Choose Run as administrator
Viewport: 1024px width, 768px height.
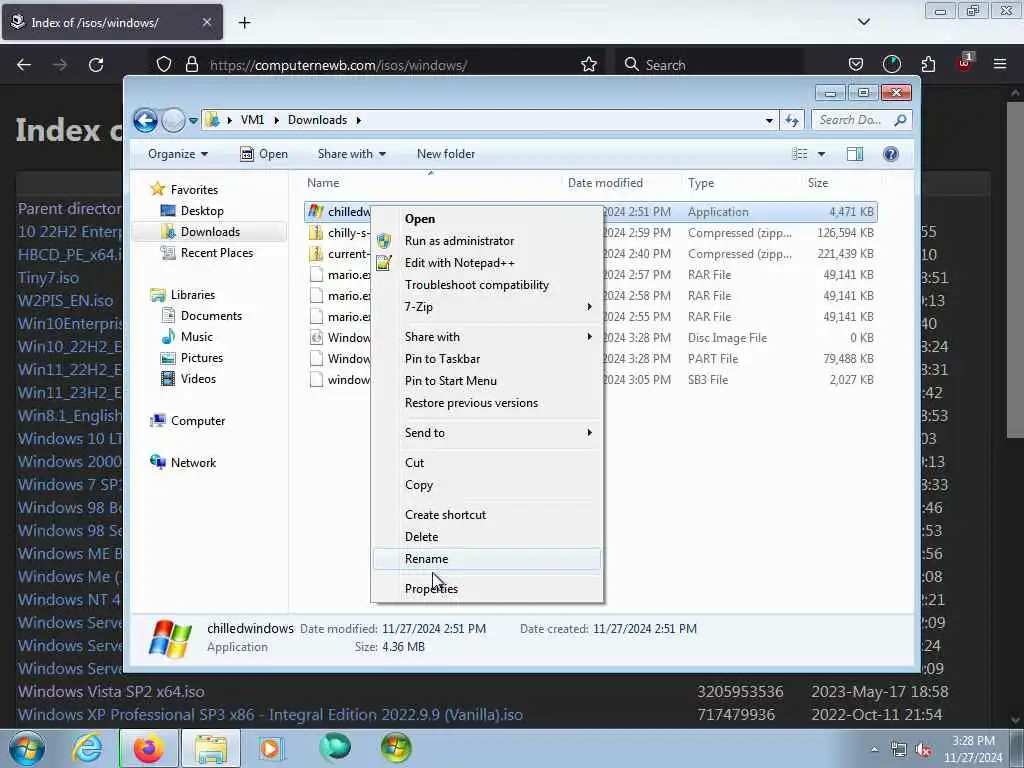(487, 241)
